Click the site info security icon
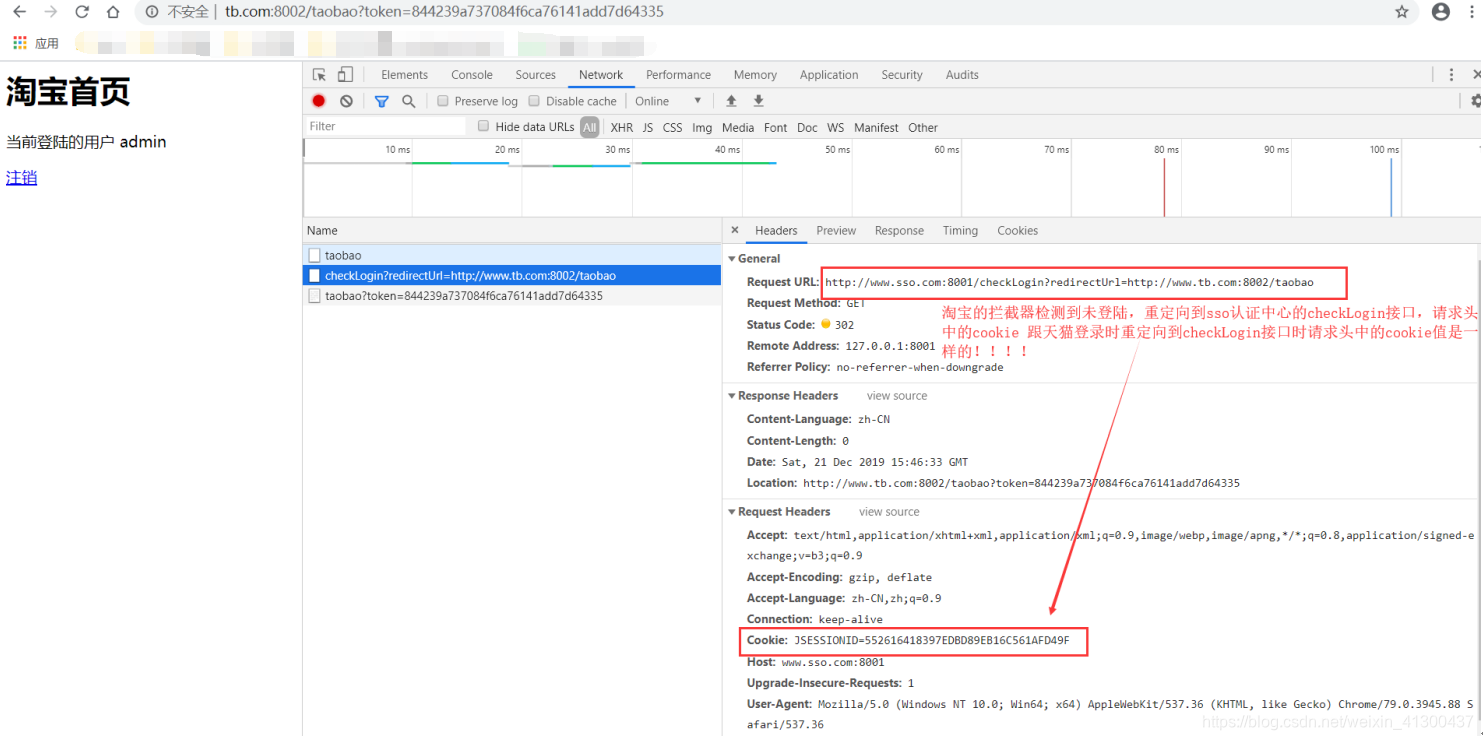This screenshot has width=1483, height=740. point(152,12)
